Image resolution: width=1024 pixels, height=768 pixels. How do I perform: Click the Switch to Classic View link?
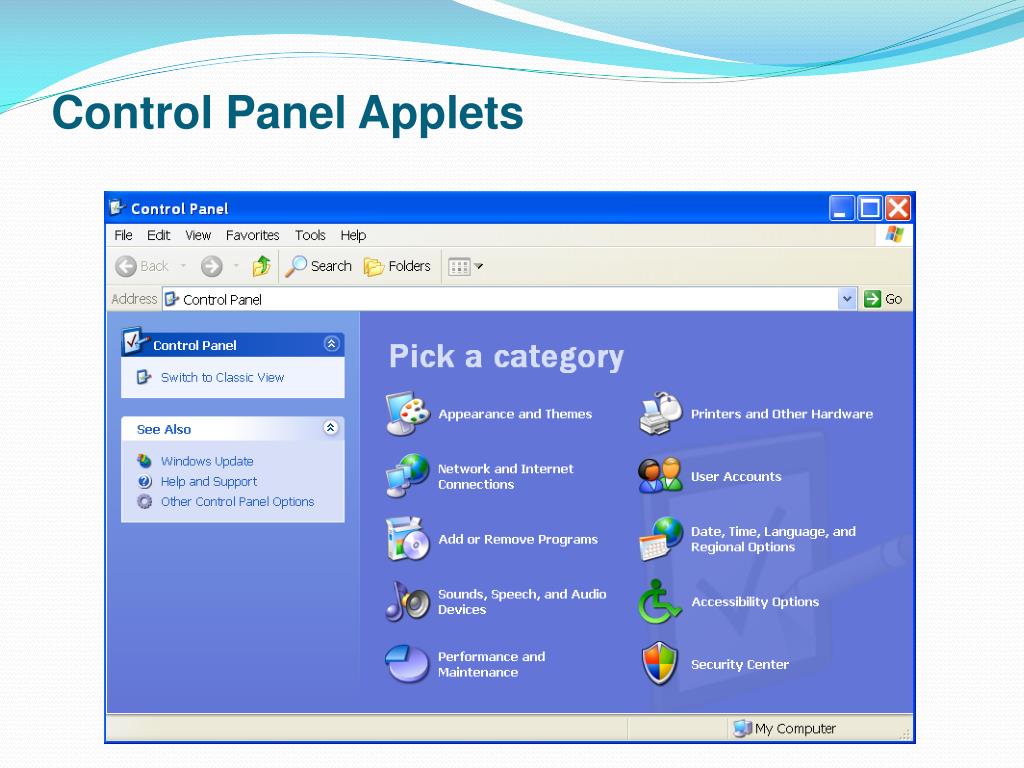click(222, 377)
